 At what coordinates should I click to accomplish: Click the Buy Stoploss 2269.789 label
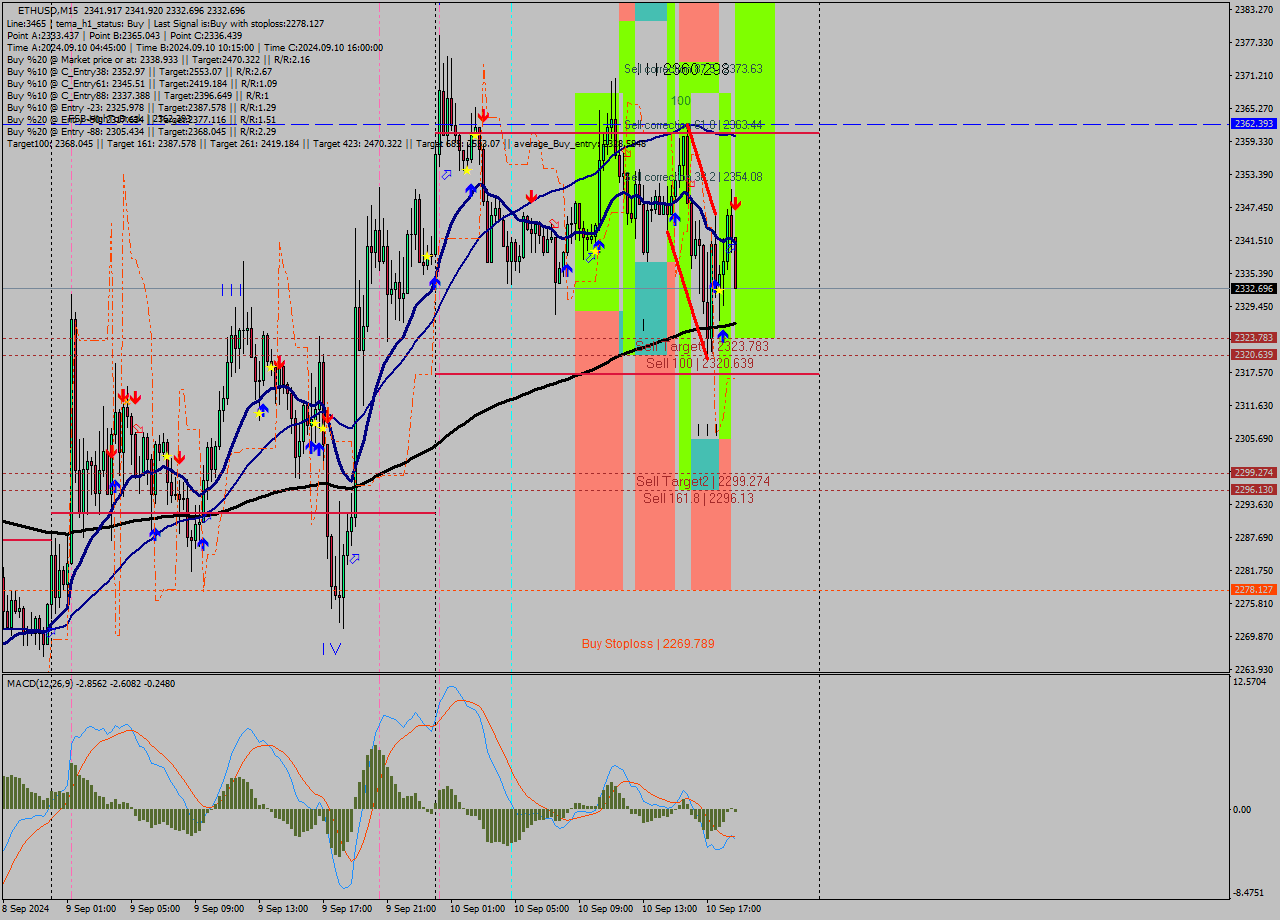pyautogui.click(x=648, y=642)
